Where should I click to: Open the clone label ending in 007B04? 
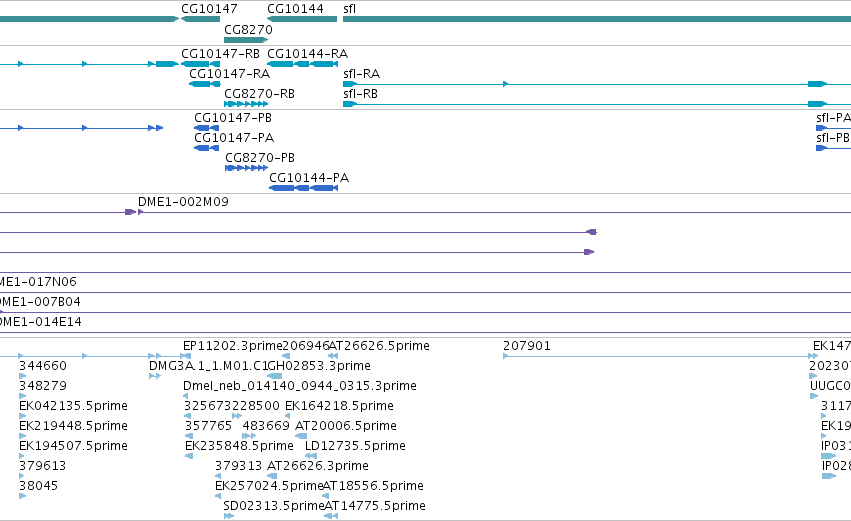pos(40,302)
